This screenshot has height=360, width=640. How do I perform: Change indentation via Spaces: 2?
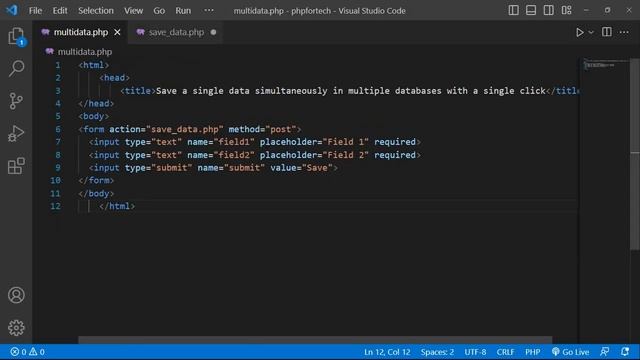click(x=437, y=352)
